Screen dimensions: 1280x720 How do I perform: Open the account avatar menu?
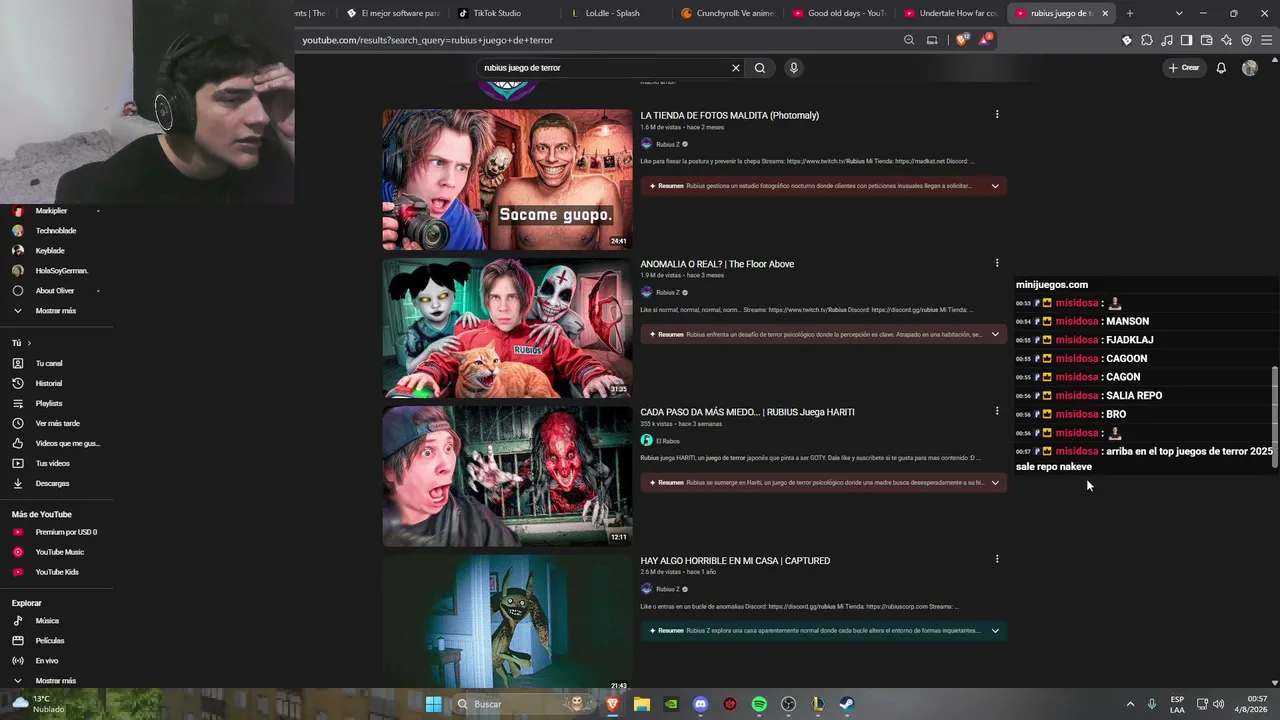[x=1250, y=68]
